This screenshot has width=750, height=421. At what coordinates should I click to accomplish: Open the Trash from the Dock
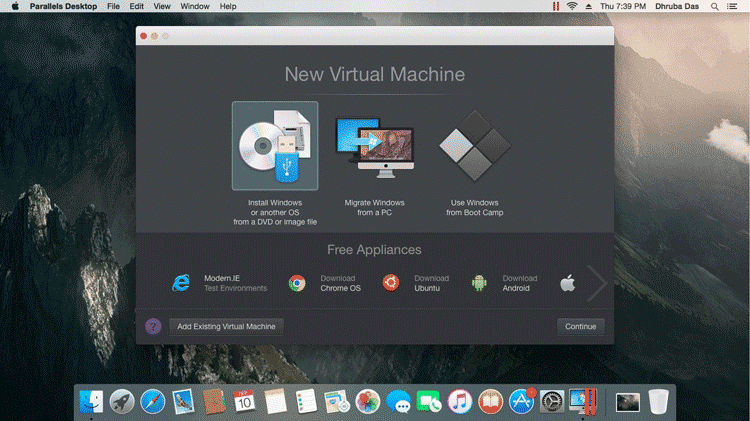tap(659, 401)
